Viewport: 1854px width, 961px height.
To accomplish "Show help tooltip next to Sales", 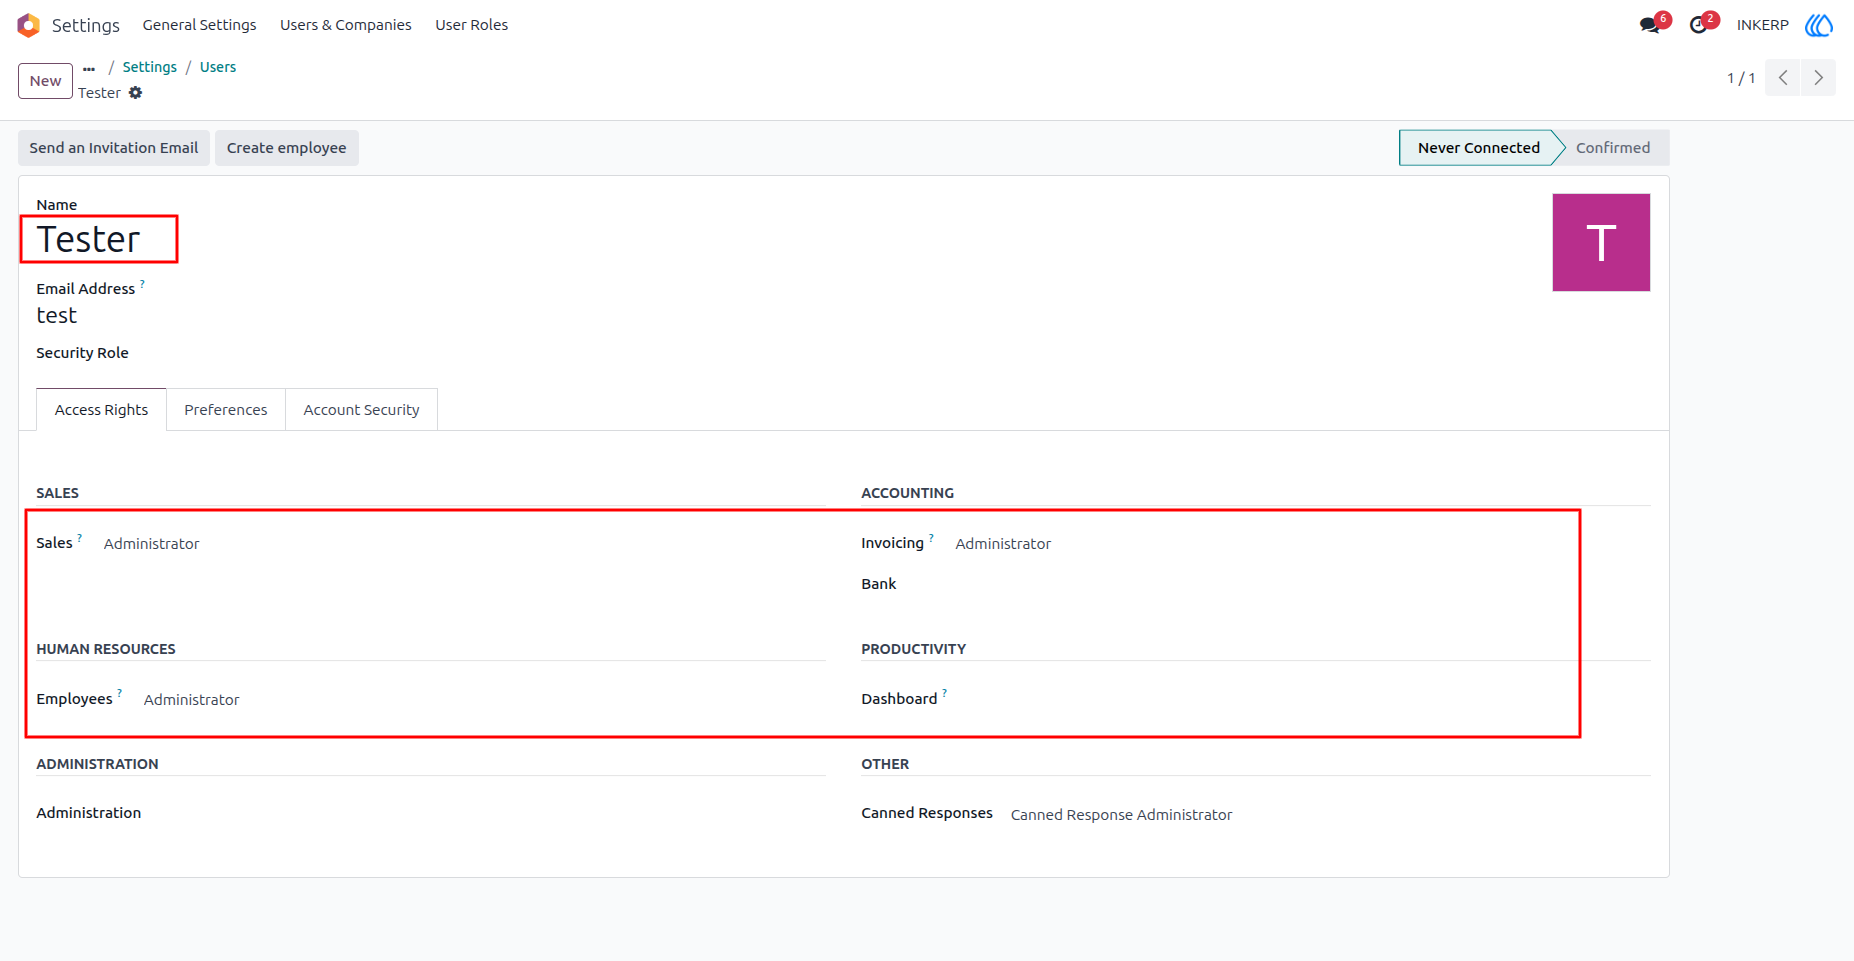I will 80,538.
